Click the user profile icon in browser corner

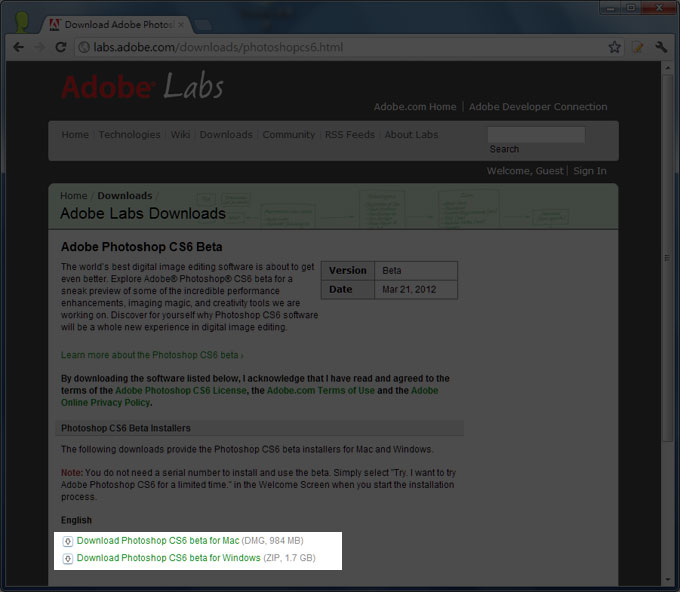22,22
